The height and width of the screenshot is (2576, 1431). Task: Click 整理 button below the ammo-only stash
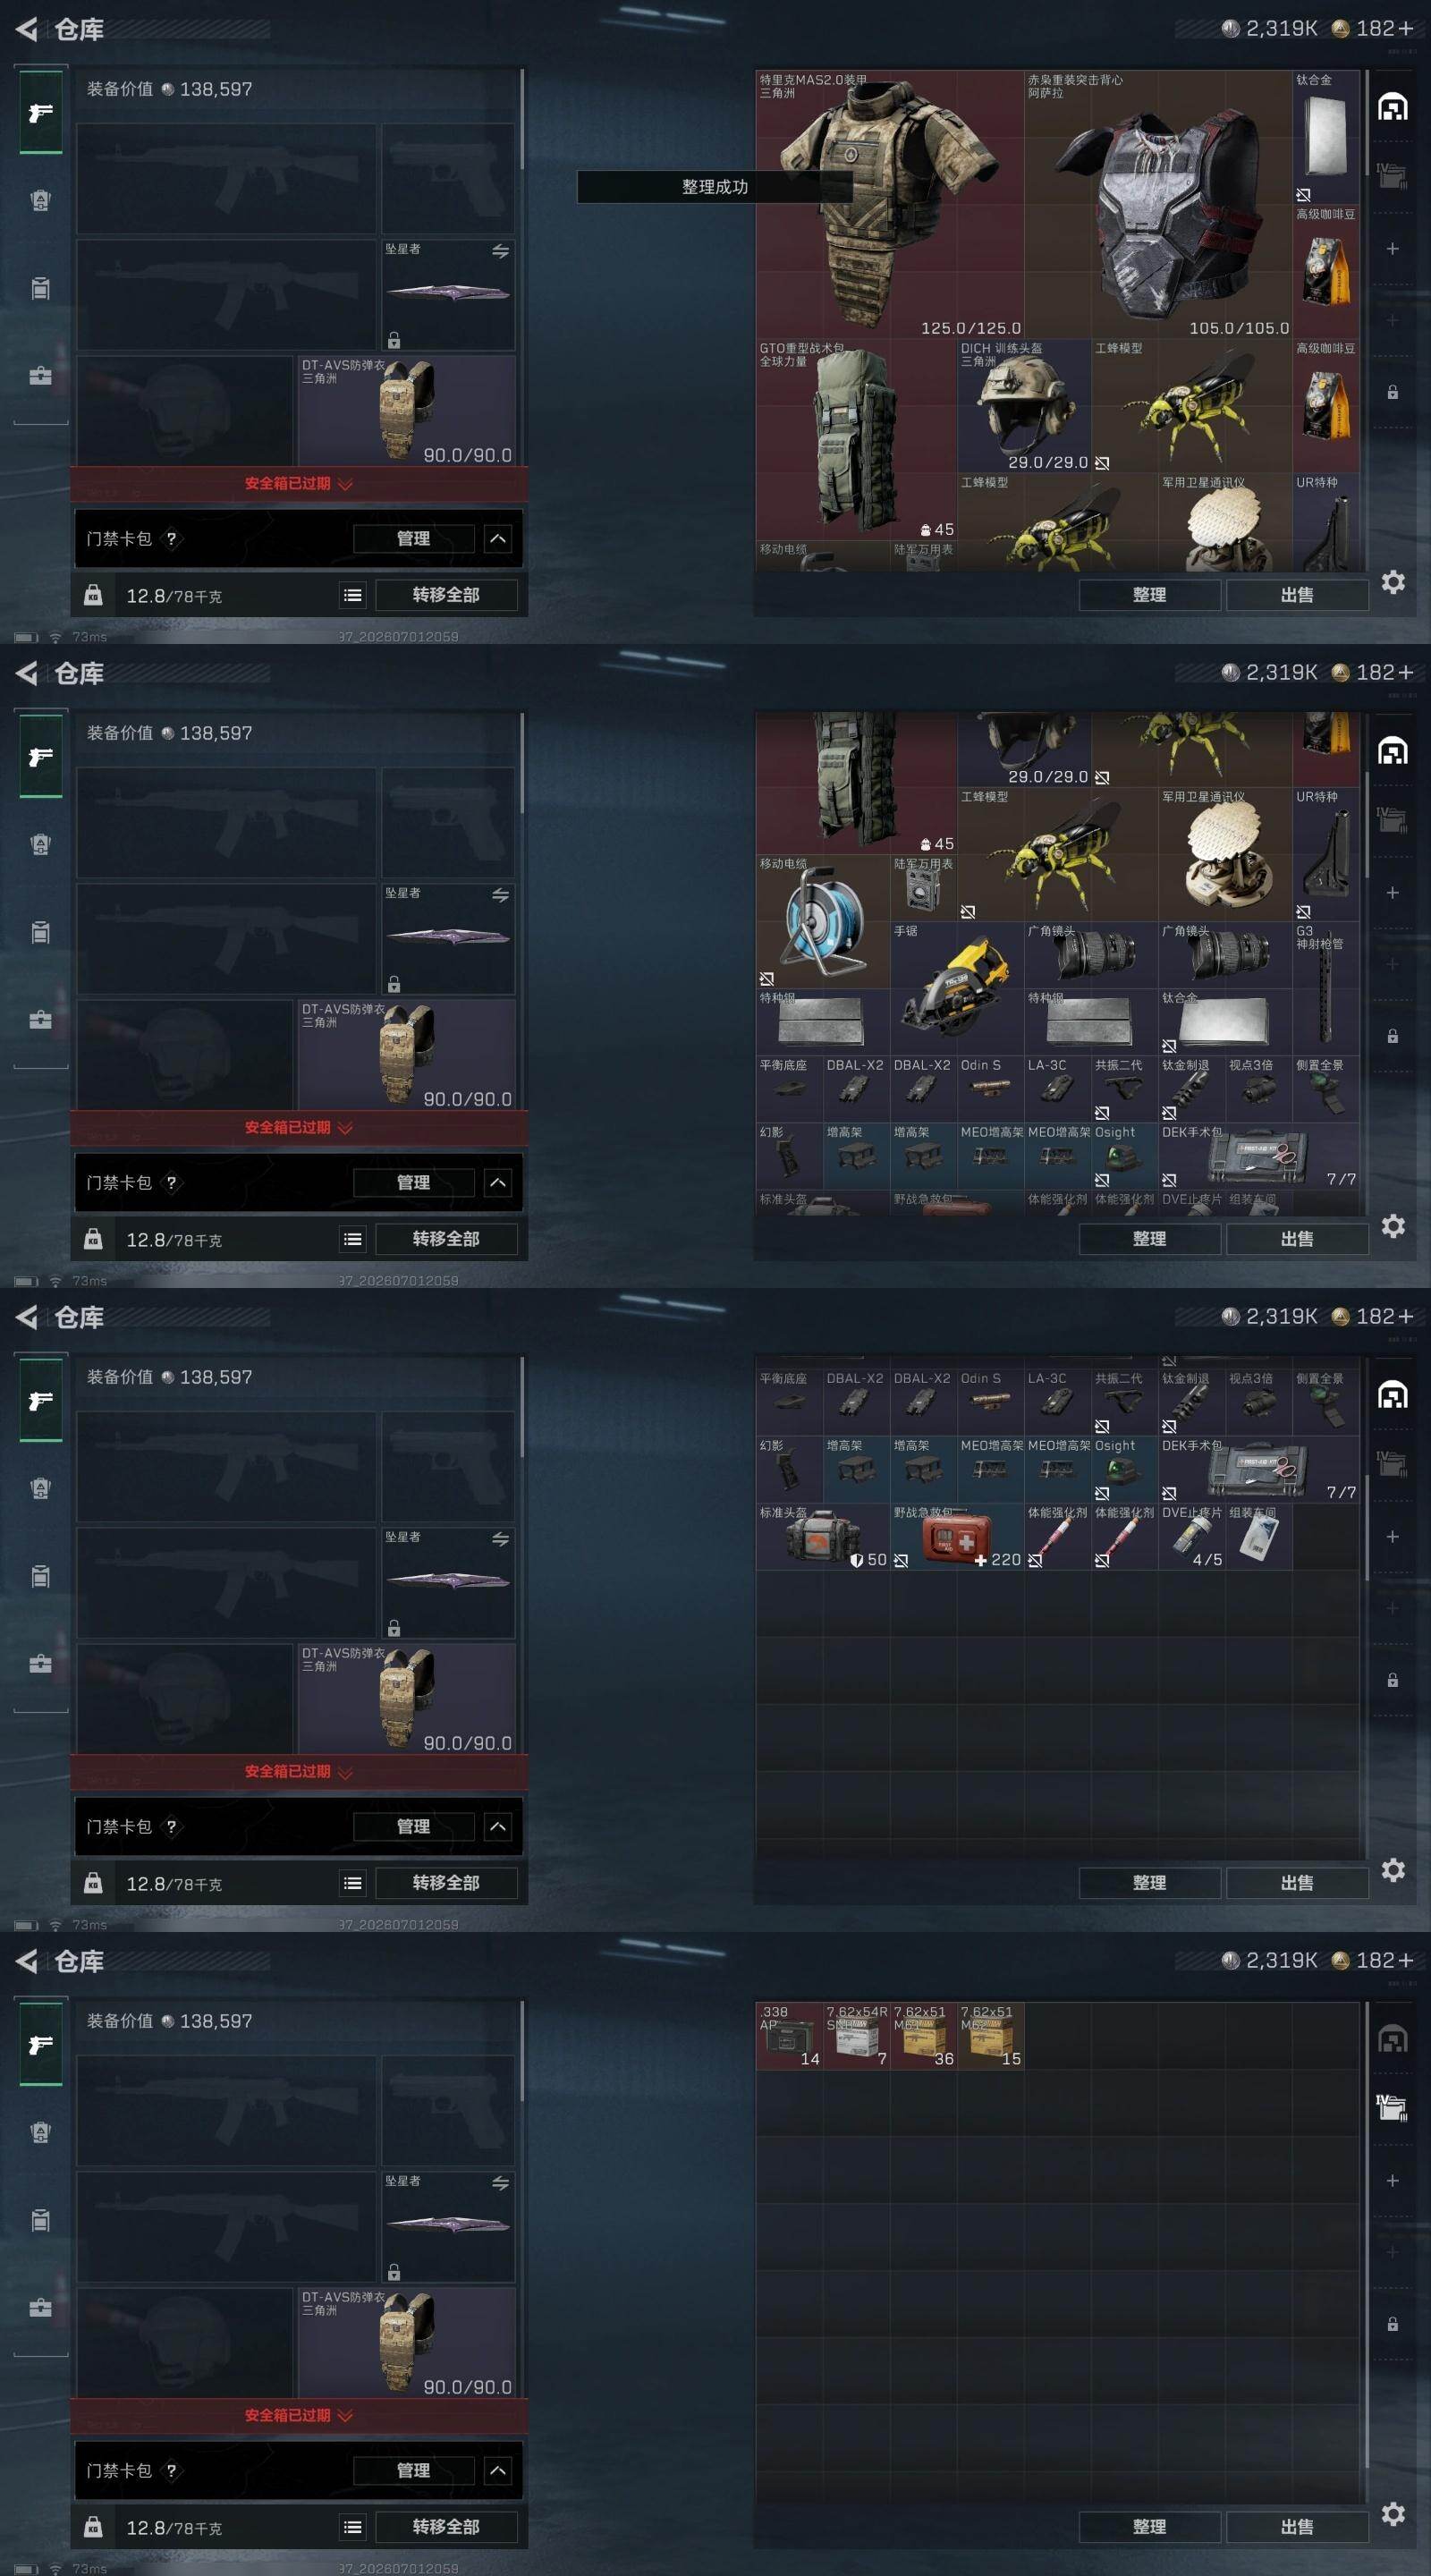tap(1149, 2527)
